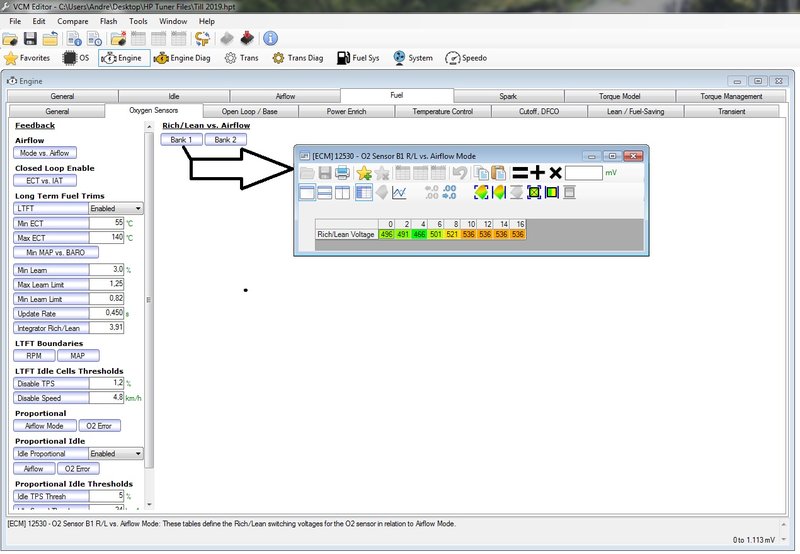Image resolution: width=800 pixels, height=554 pixels.
Task: Show the graph view in table window
Action: pyautogui.click(x=399, y=192)
